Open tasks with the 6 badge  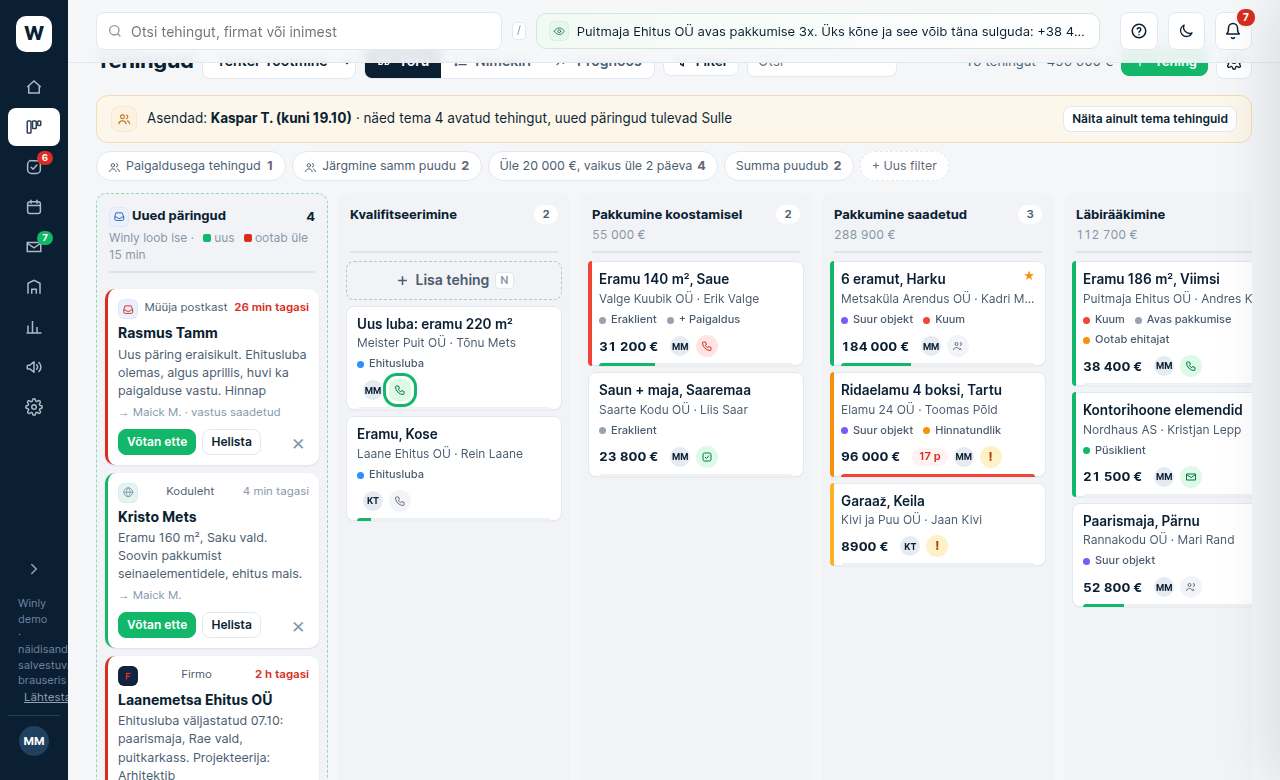[34, 167]
